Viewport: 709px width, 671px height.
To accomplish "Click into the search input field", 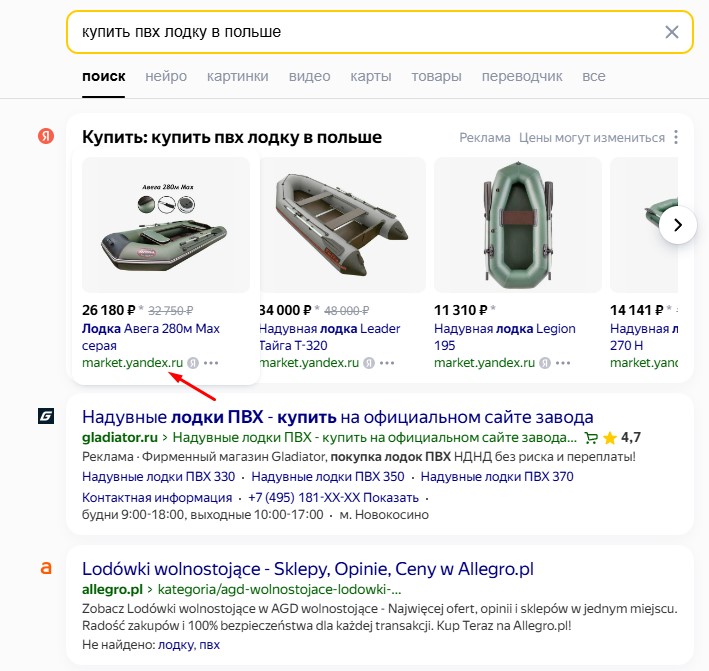I will 360,32.
